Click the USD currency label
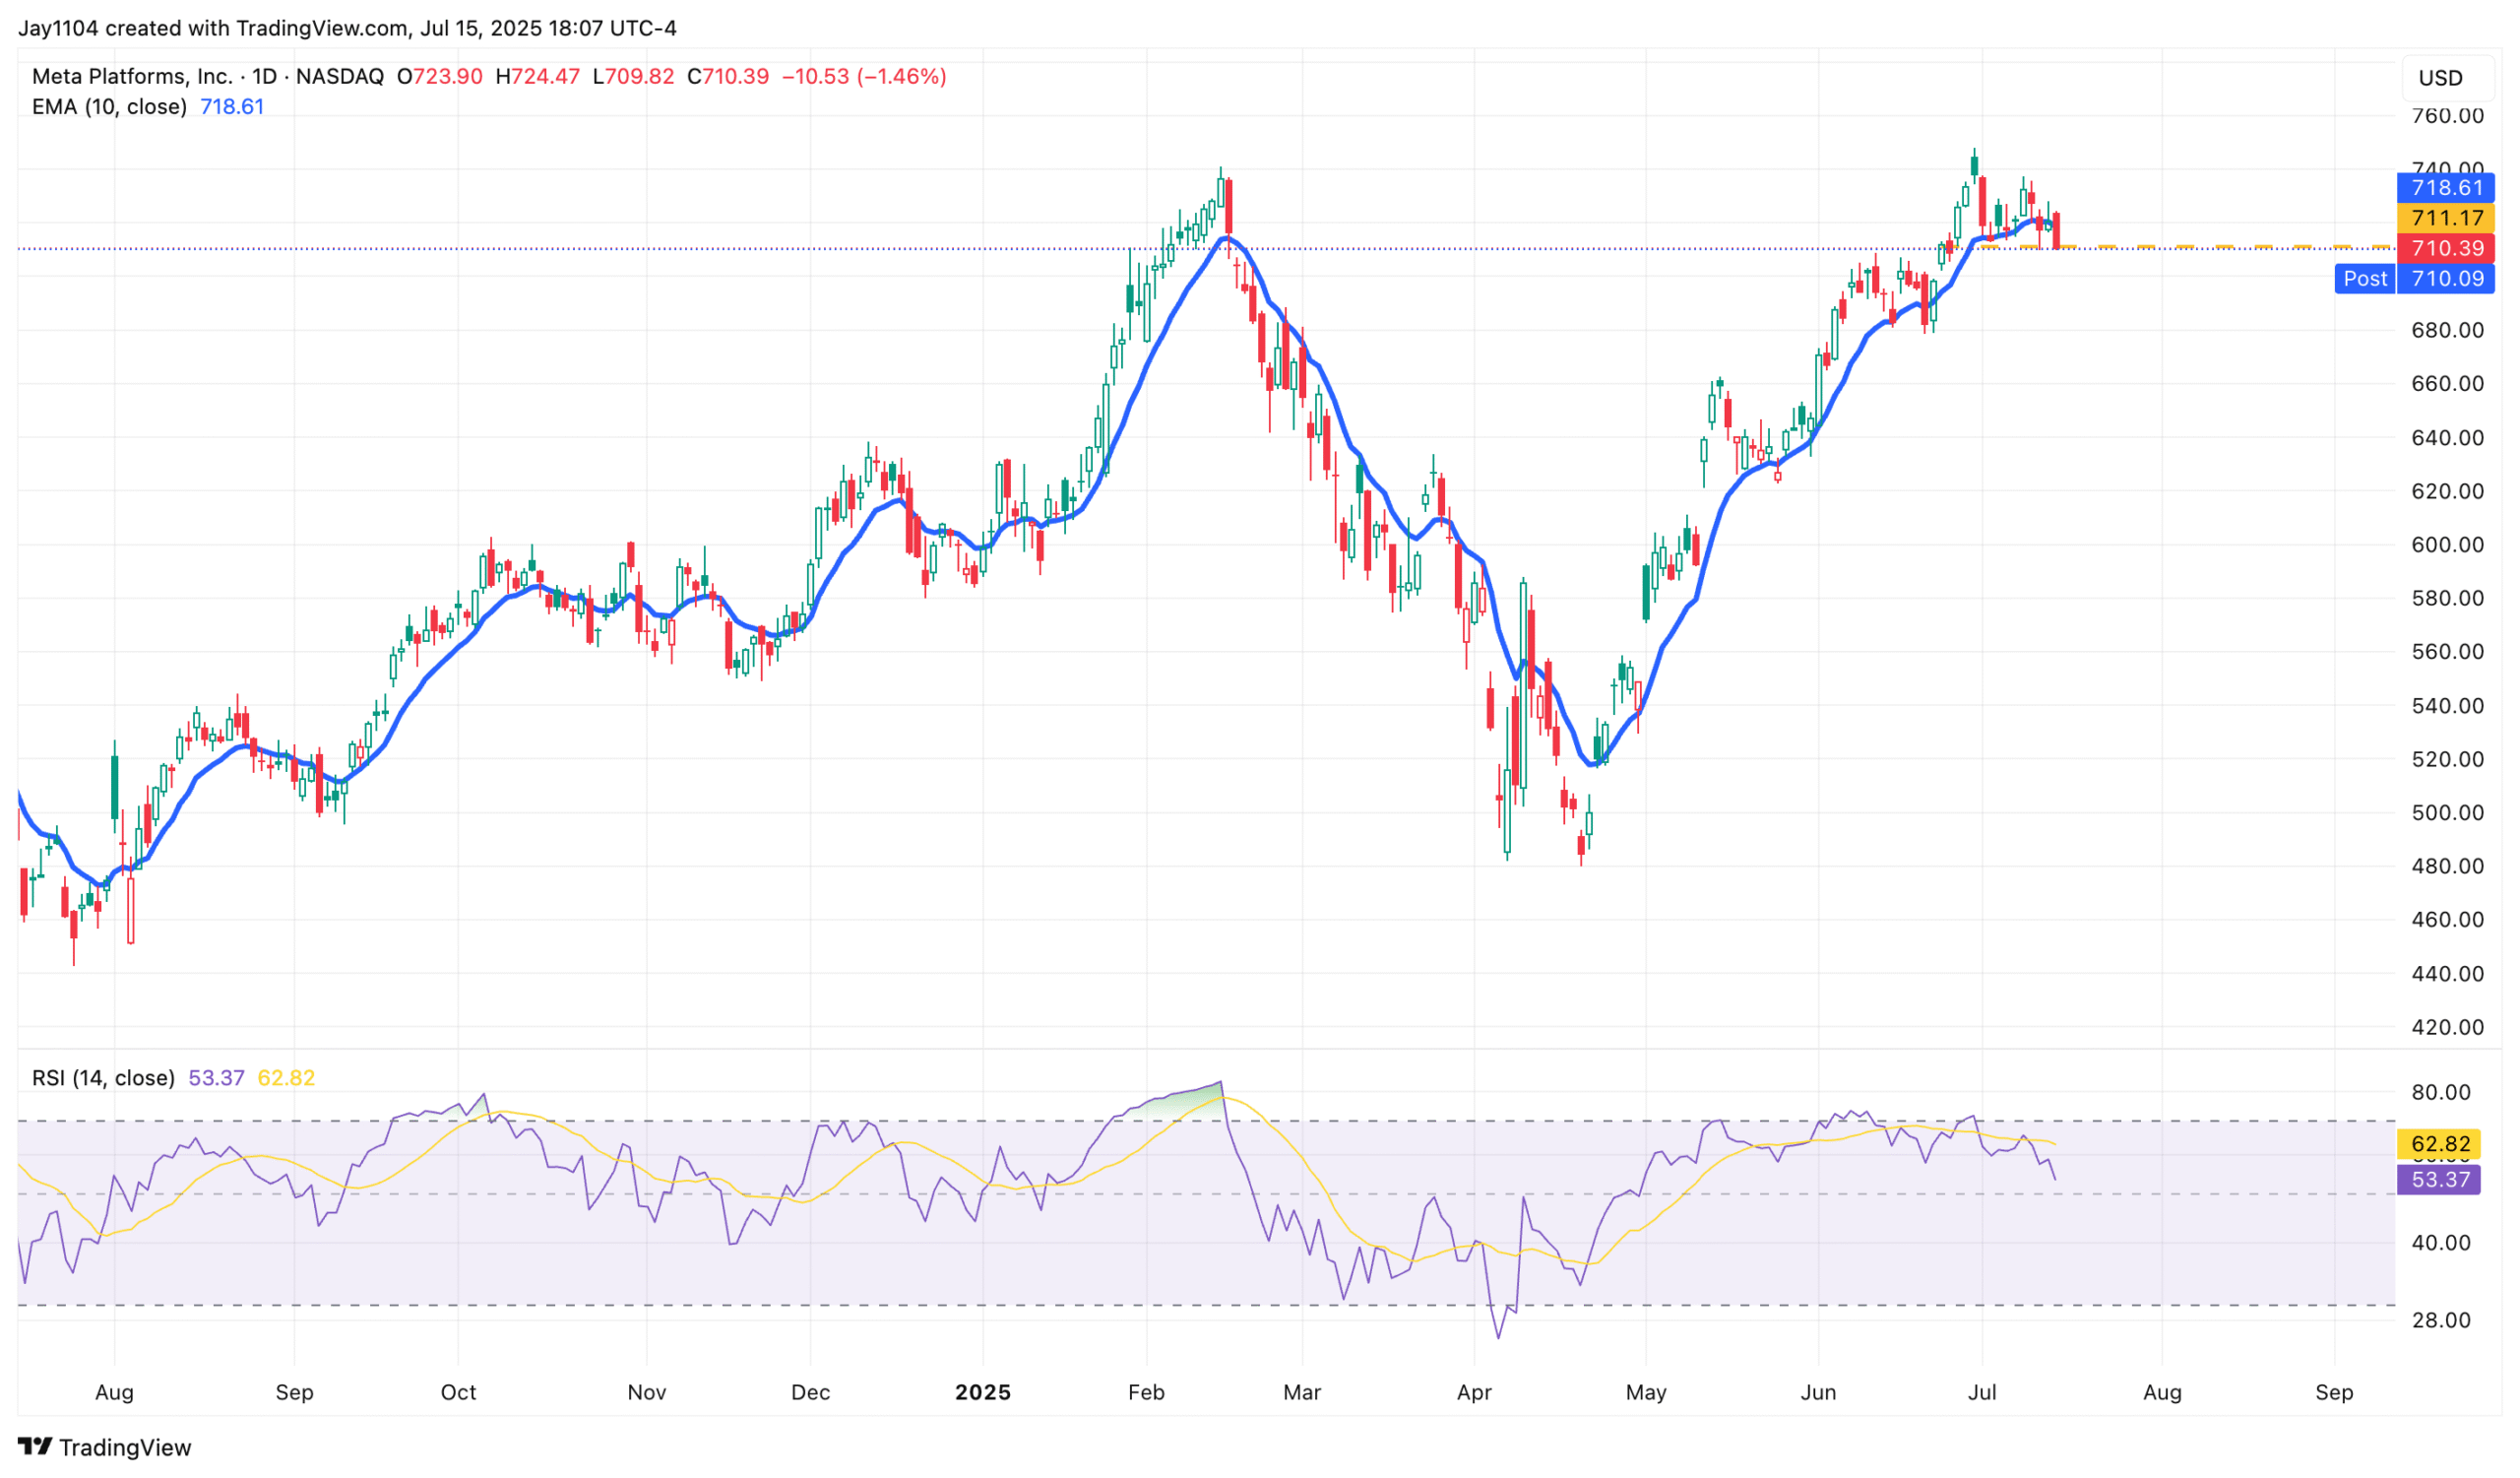Viewport: 2520px width, 1478px height. (x=2440, y=78)
